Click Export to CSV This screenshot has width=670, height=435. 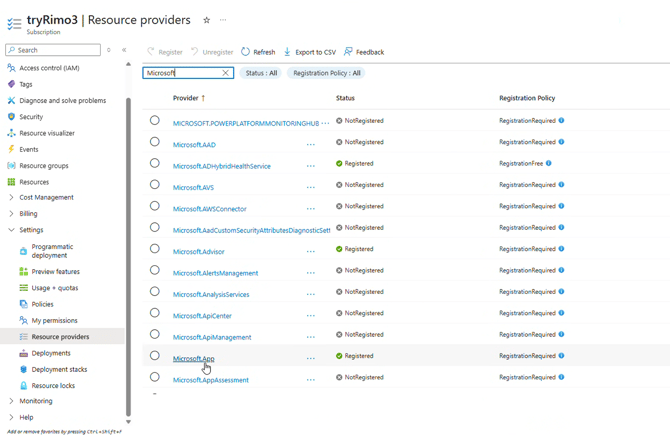coord(310,52)
